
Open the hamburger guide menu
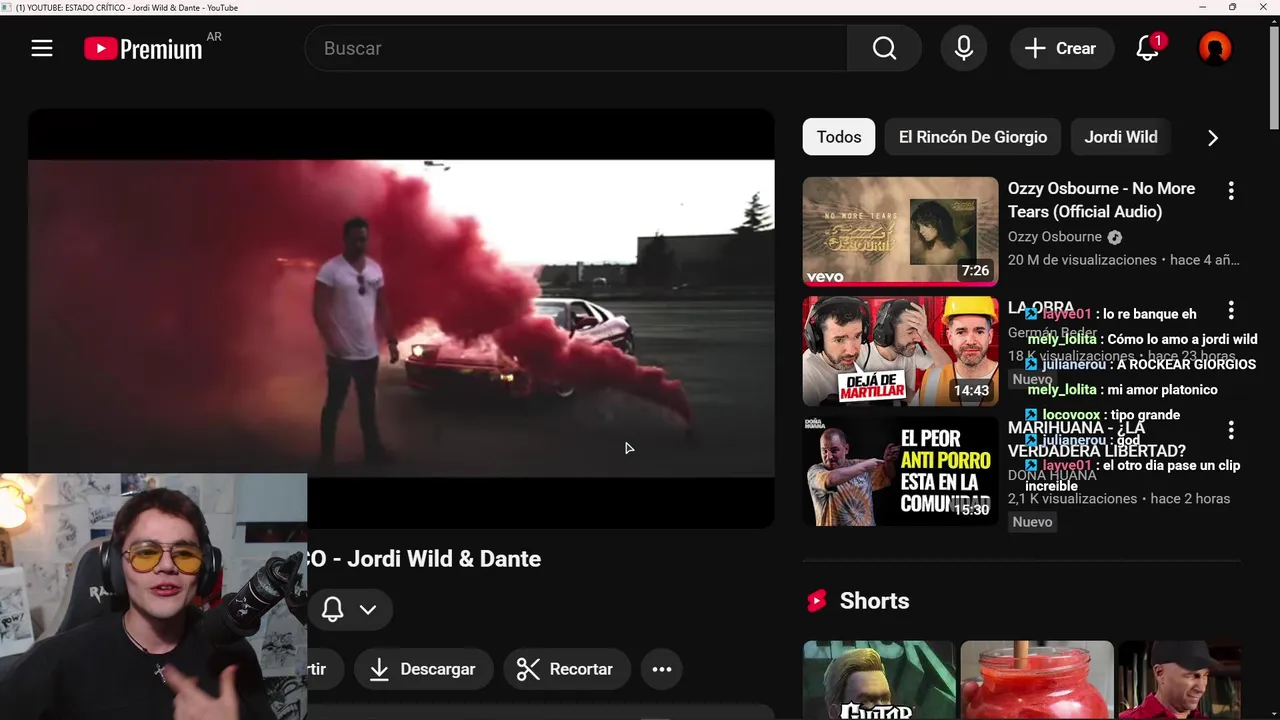click(x=42, y=48)
